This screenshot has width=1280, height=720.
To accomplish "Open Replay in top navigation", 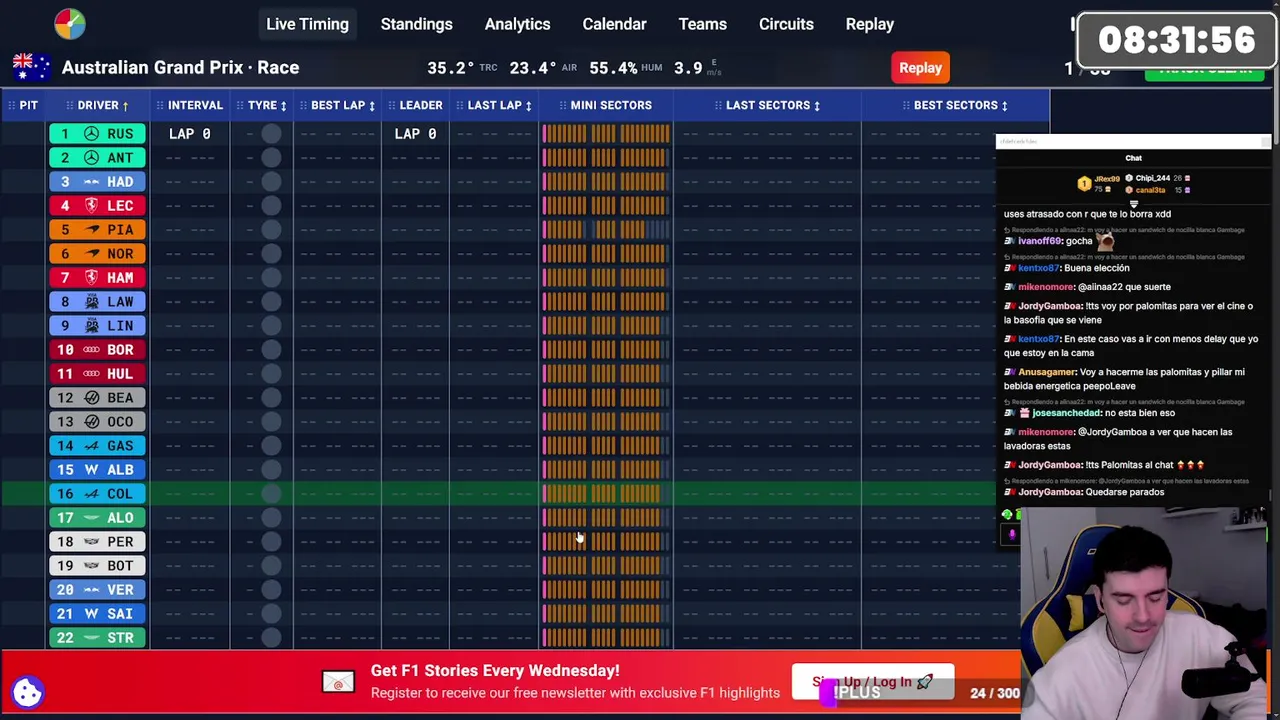I will (x=869, y=24).
